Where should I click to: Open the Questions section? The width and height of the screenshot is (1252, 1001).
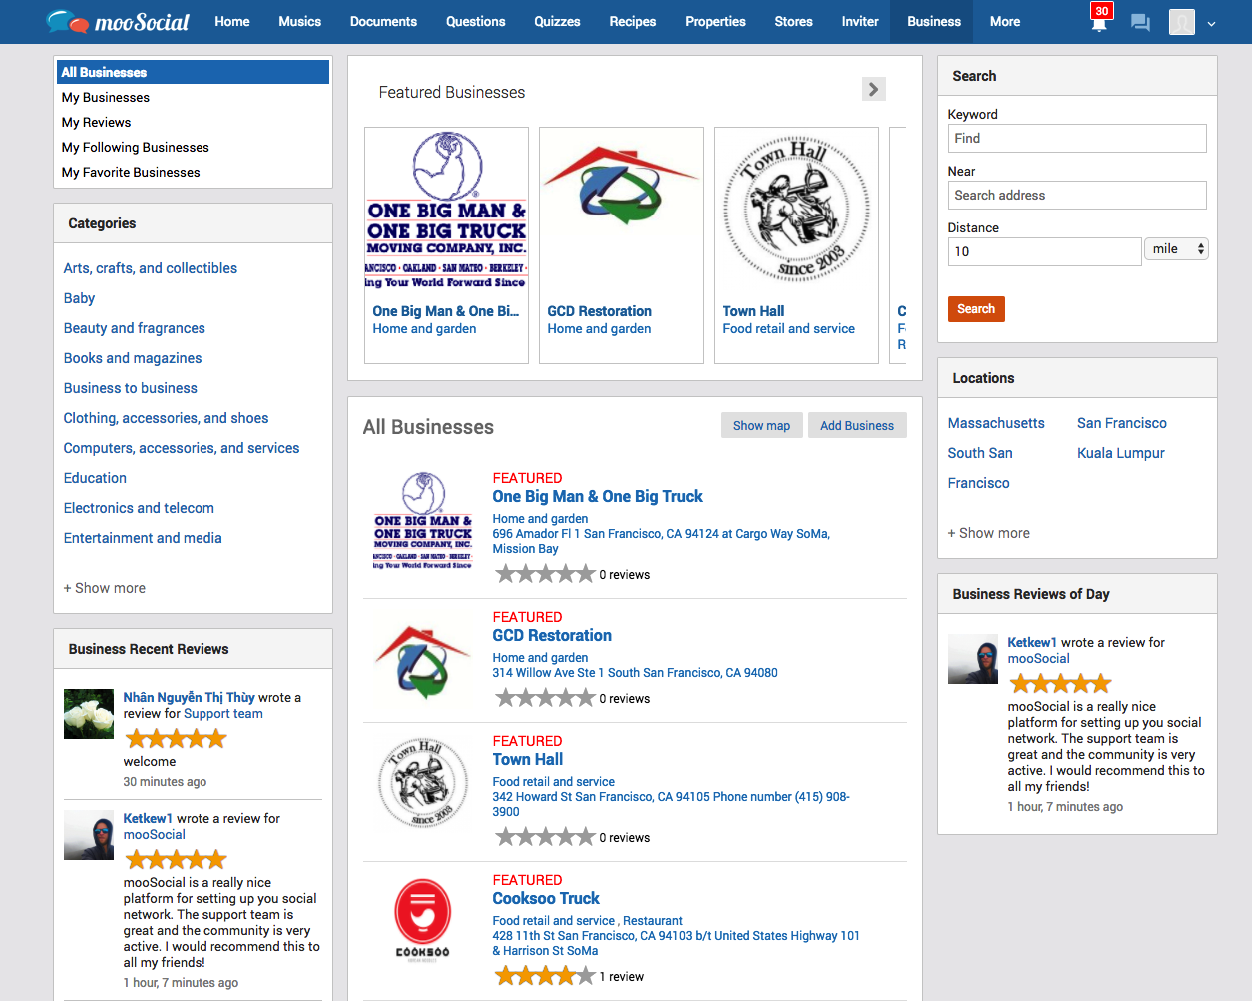476,21
